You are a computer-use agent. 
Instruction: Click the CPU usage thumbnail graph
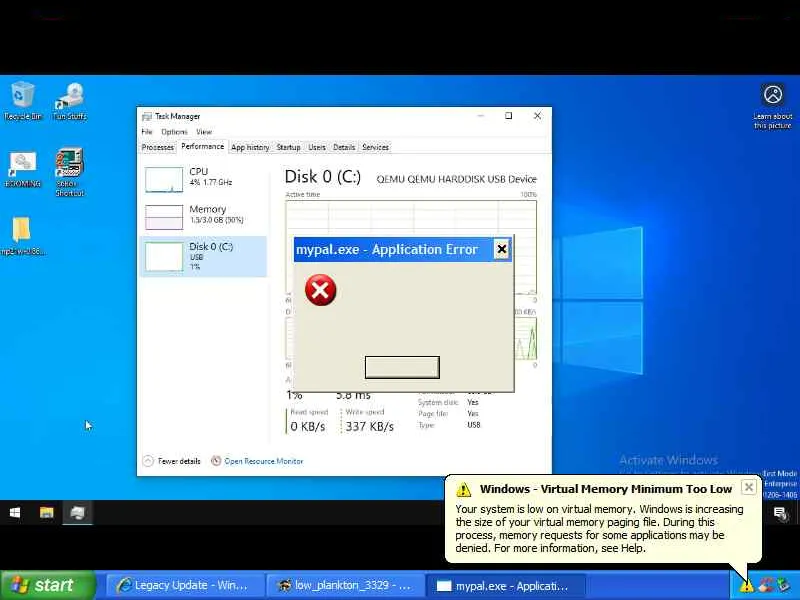coord(164,180)
